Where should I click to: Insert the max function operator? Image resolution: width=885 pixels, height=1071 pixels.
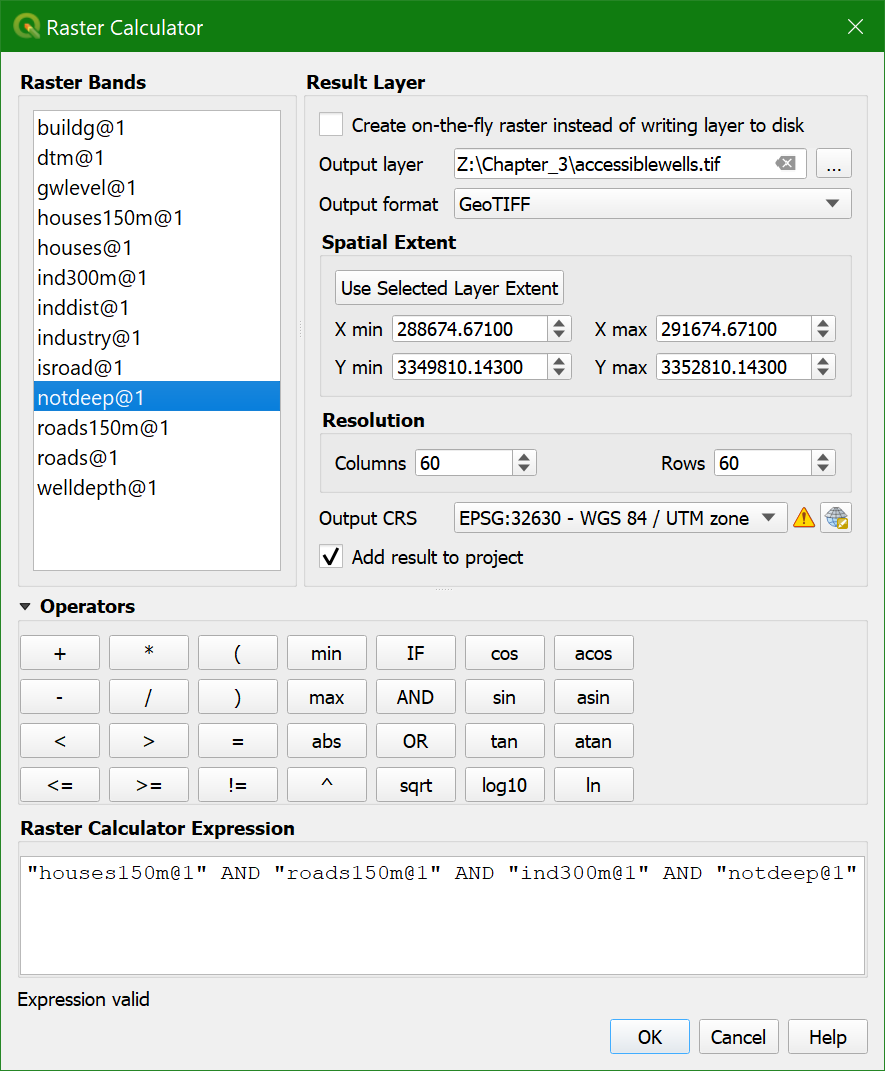[x=326, y=697]
